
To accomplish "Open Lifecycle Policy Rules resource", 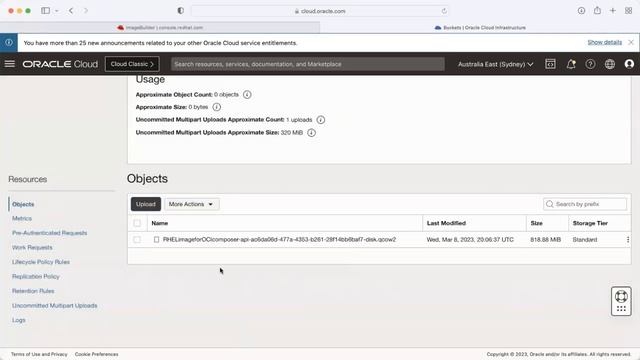I will click(41, 262).
